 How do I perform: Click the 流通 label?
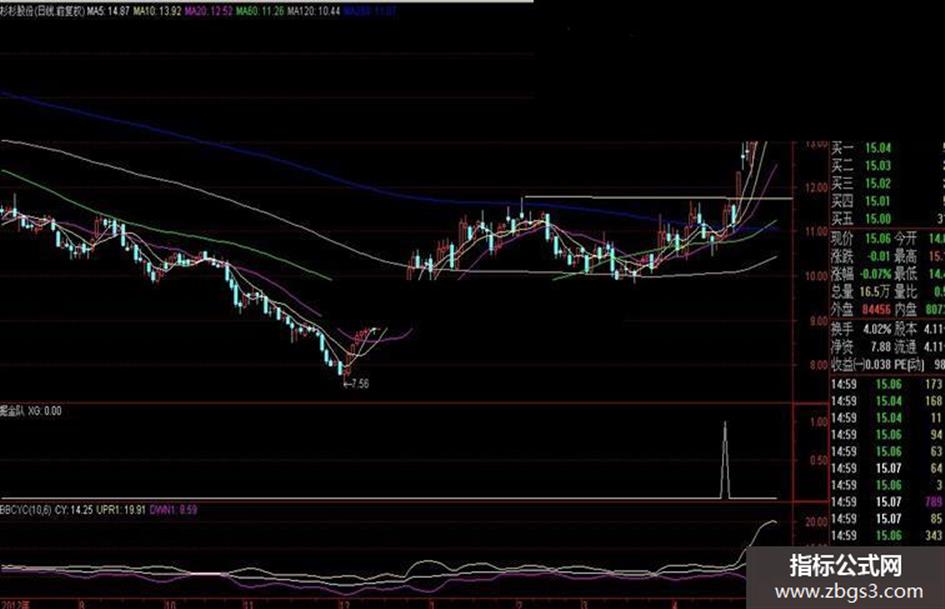pyautogui.click(x=906, y=347)
